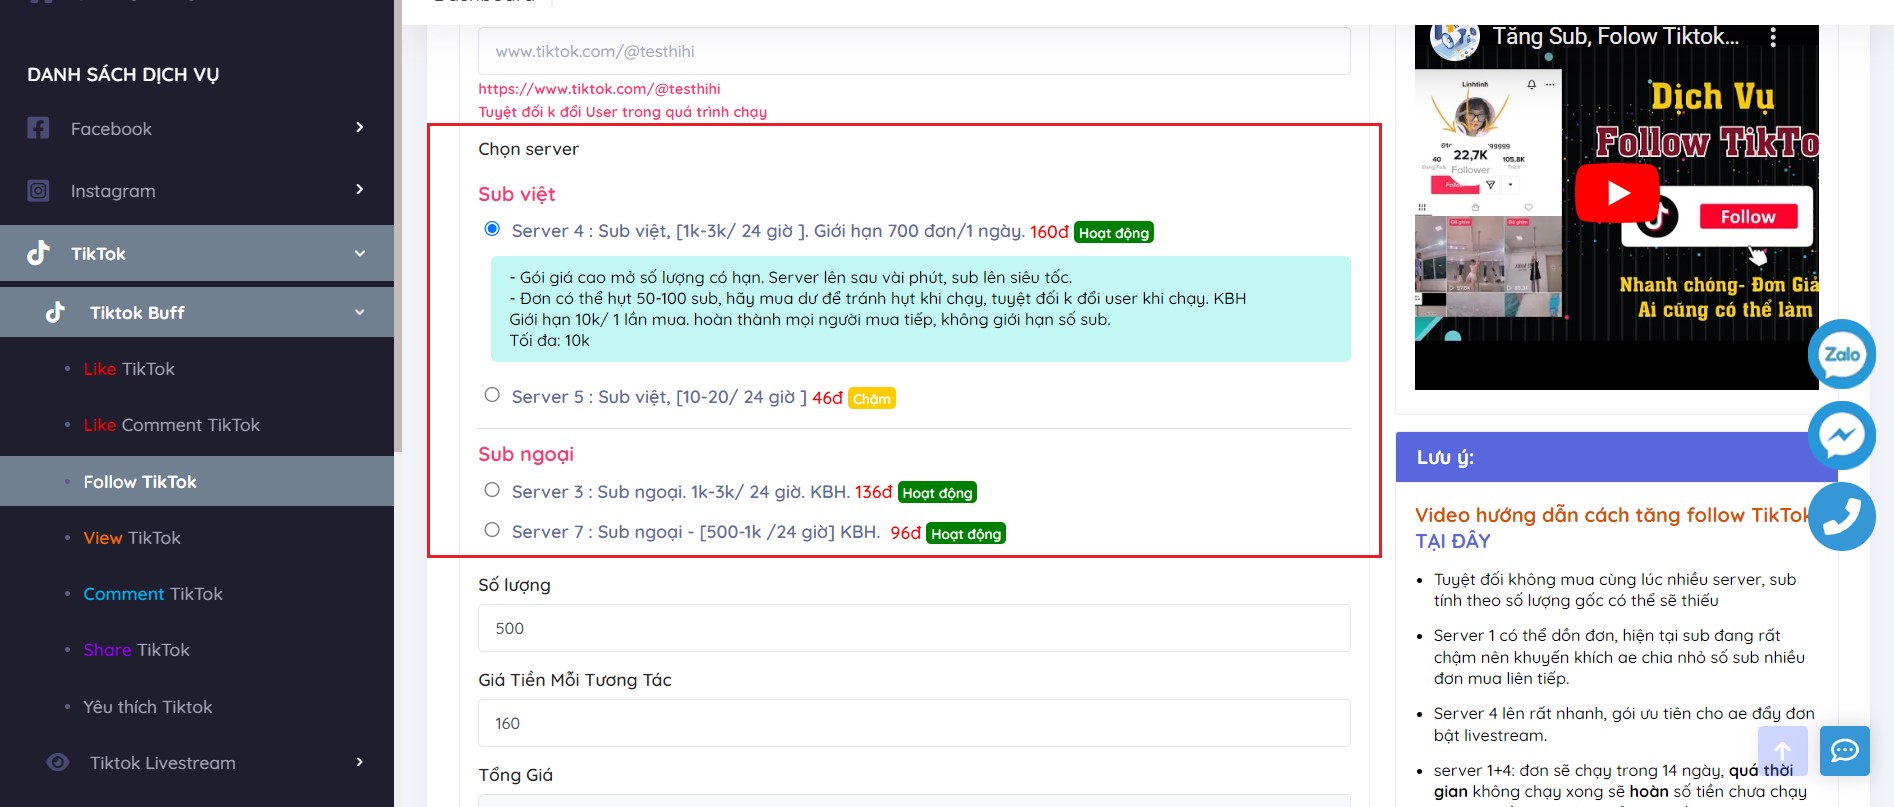Click the Lưu ý panel header
This screenshot has width=1894, height=807.
[1617, 457]
